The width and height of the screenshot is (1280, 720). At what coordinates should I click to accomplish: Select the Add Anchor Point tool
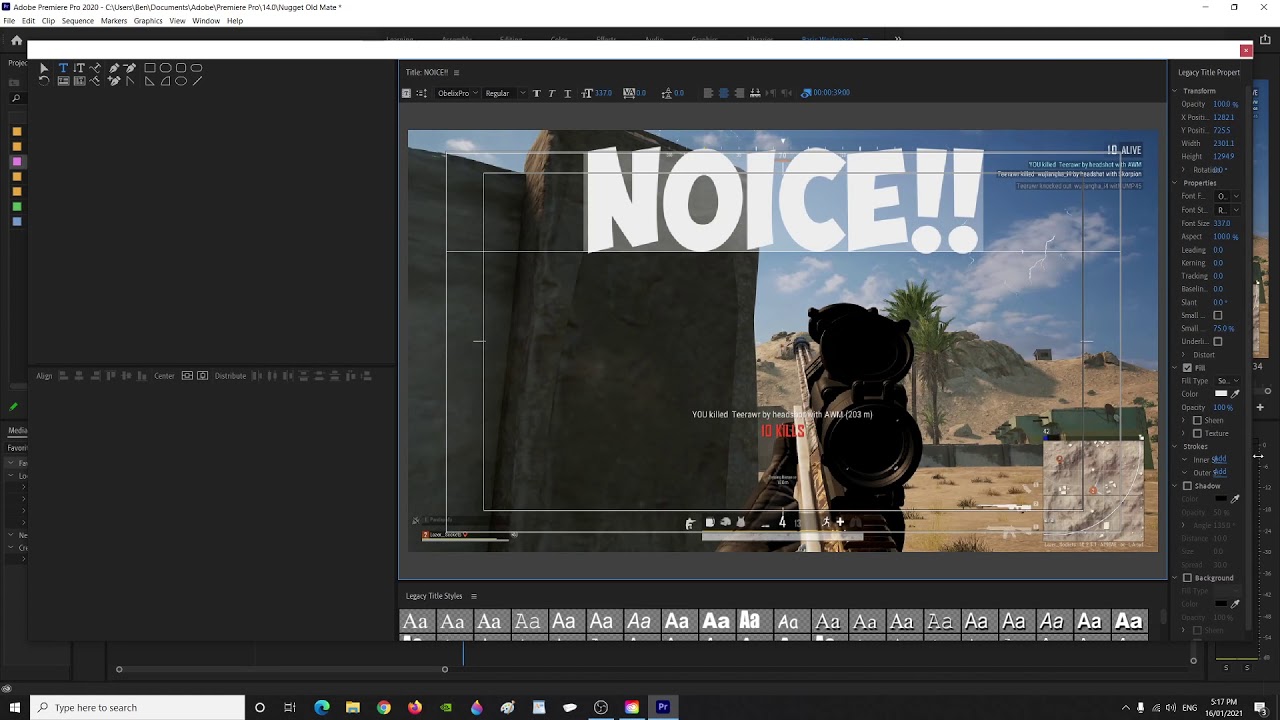point(114,81)
